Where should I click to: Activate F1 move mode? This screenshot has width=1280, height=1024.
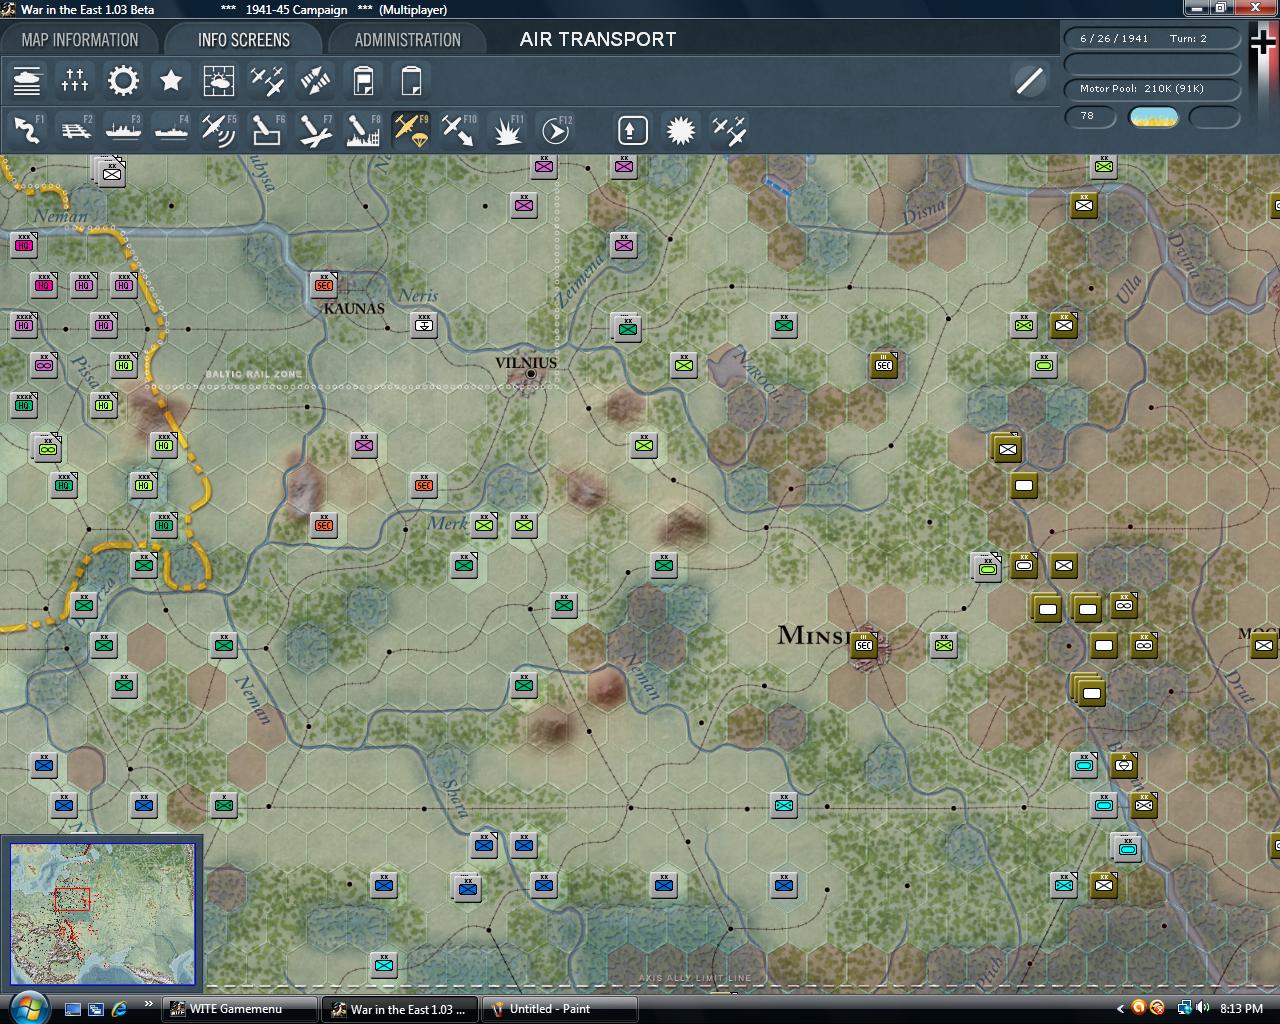point(27,130)
